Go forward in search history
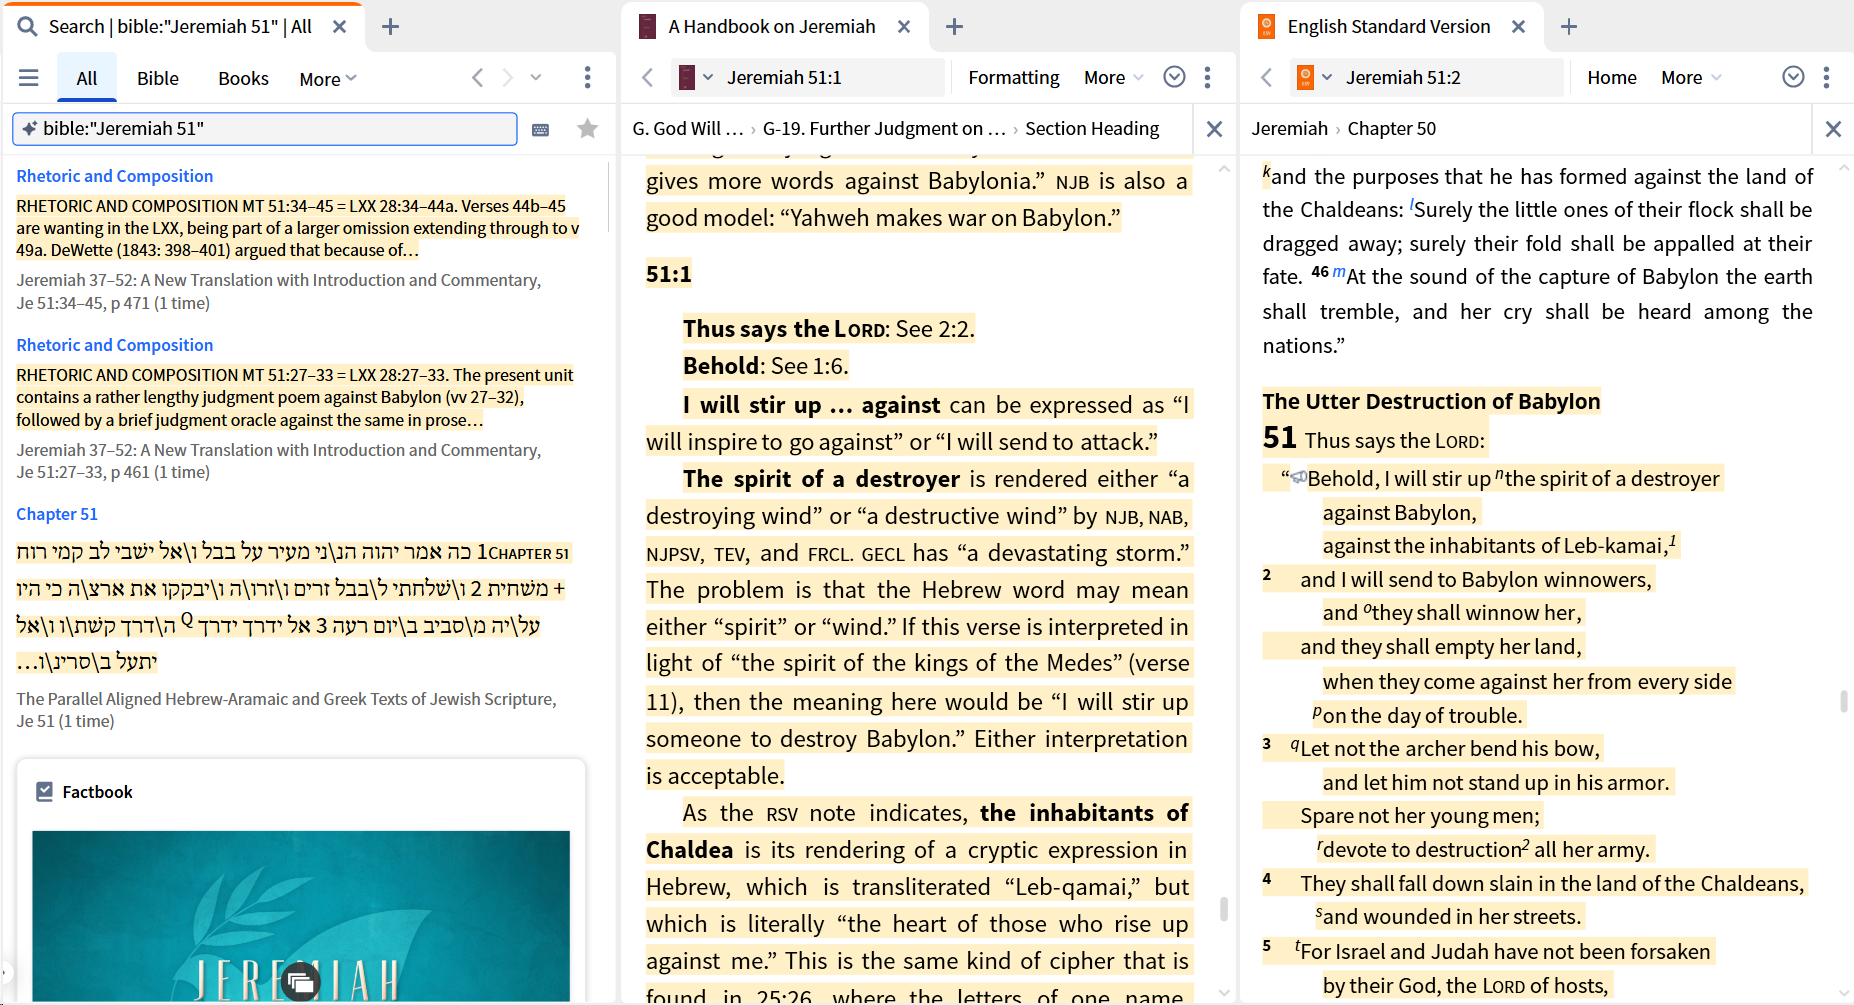 pos(507,78)
